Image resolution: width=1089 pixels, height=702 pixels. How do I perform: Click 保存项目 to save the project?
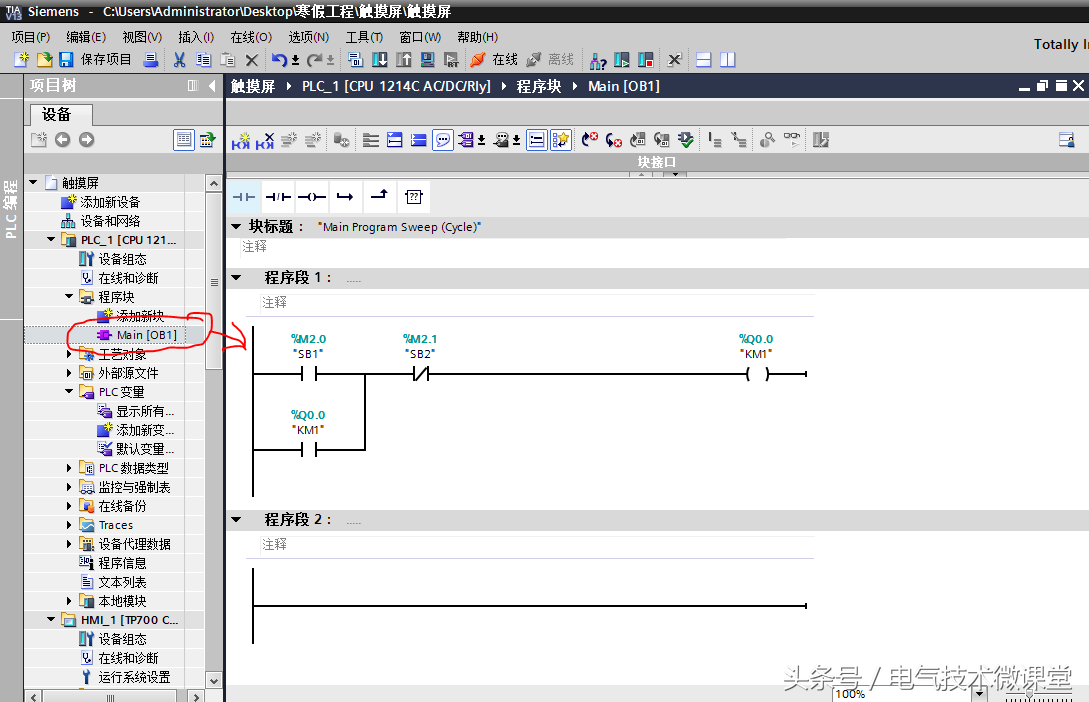click(106, 60)
